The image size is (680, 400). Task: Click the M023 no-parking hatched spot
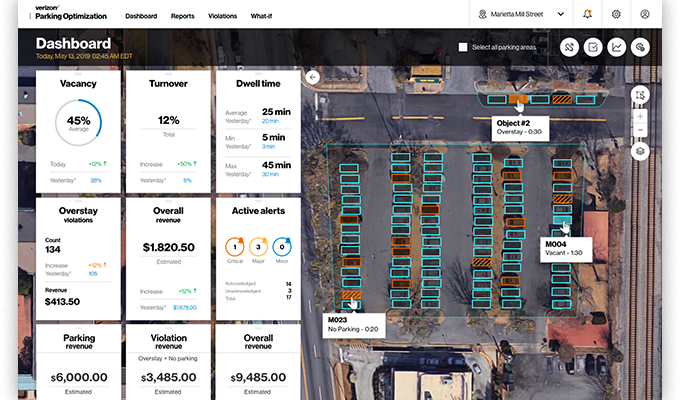[x=351, y=295]
